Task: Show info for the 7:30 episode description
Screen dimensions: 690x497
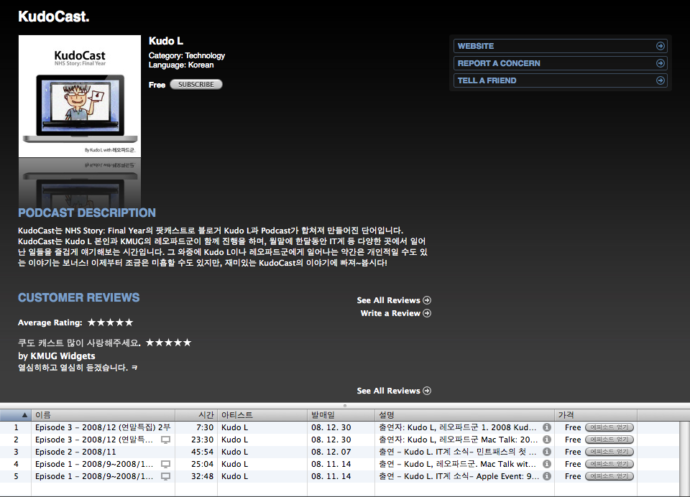Action: (547, 427)
